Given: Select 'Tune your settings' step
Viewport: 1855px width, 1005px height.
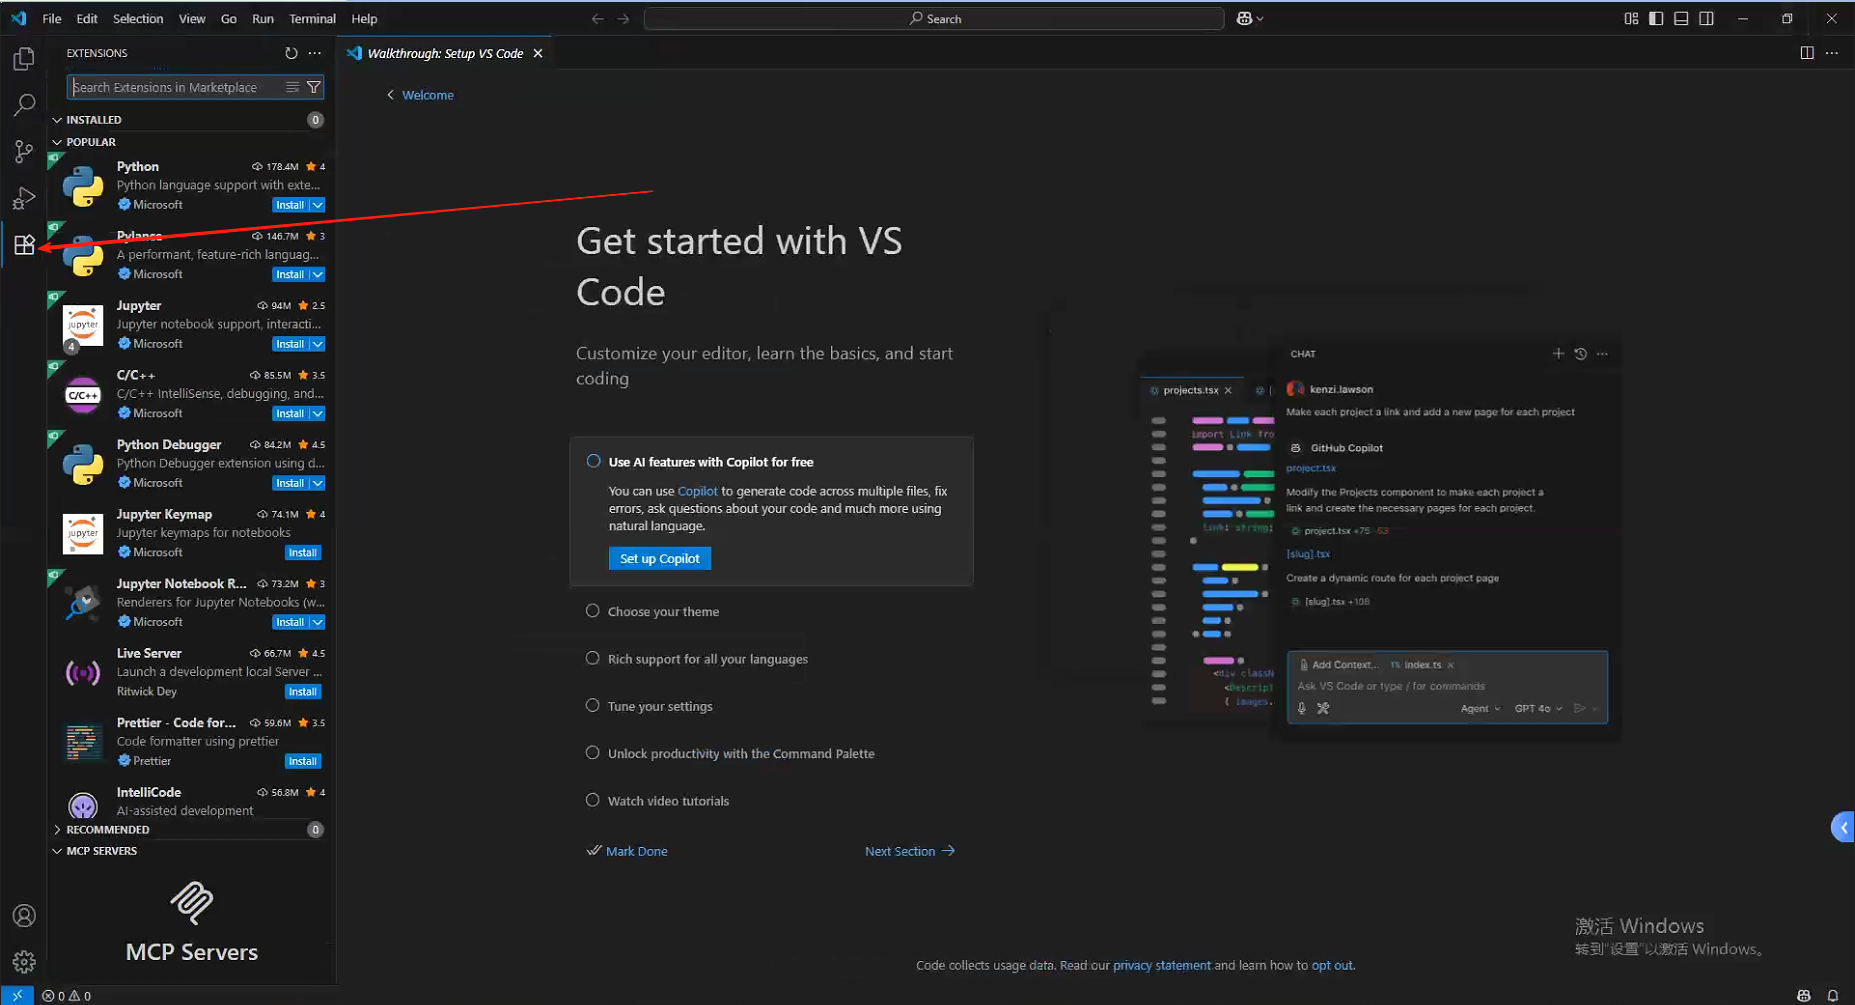Looking at the screenshot, I should click(660, 706).
